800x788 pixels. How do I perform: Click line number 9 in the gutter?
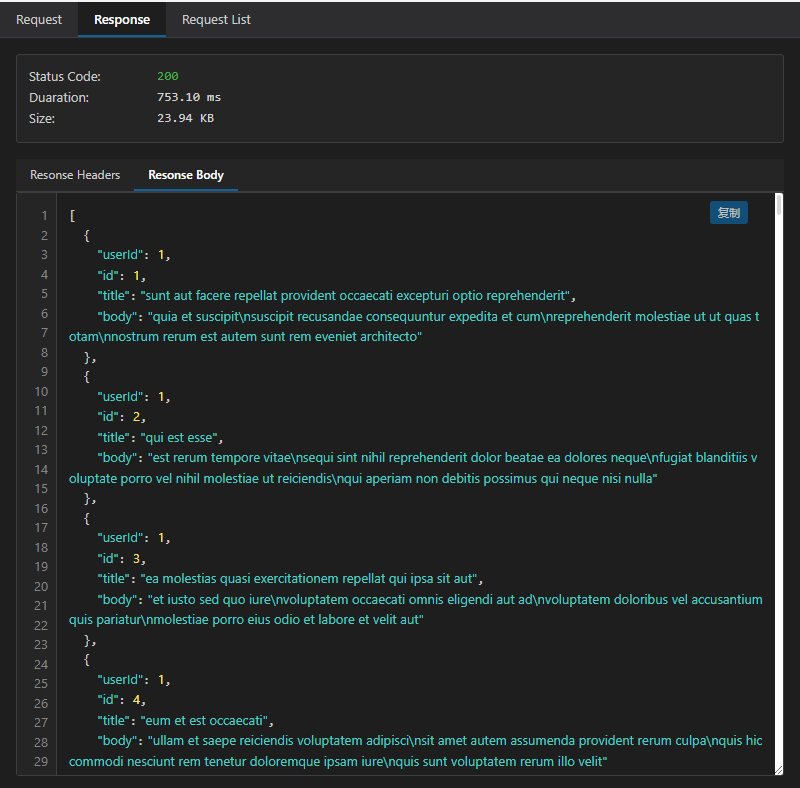44,372
